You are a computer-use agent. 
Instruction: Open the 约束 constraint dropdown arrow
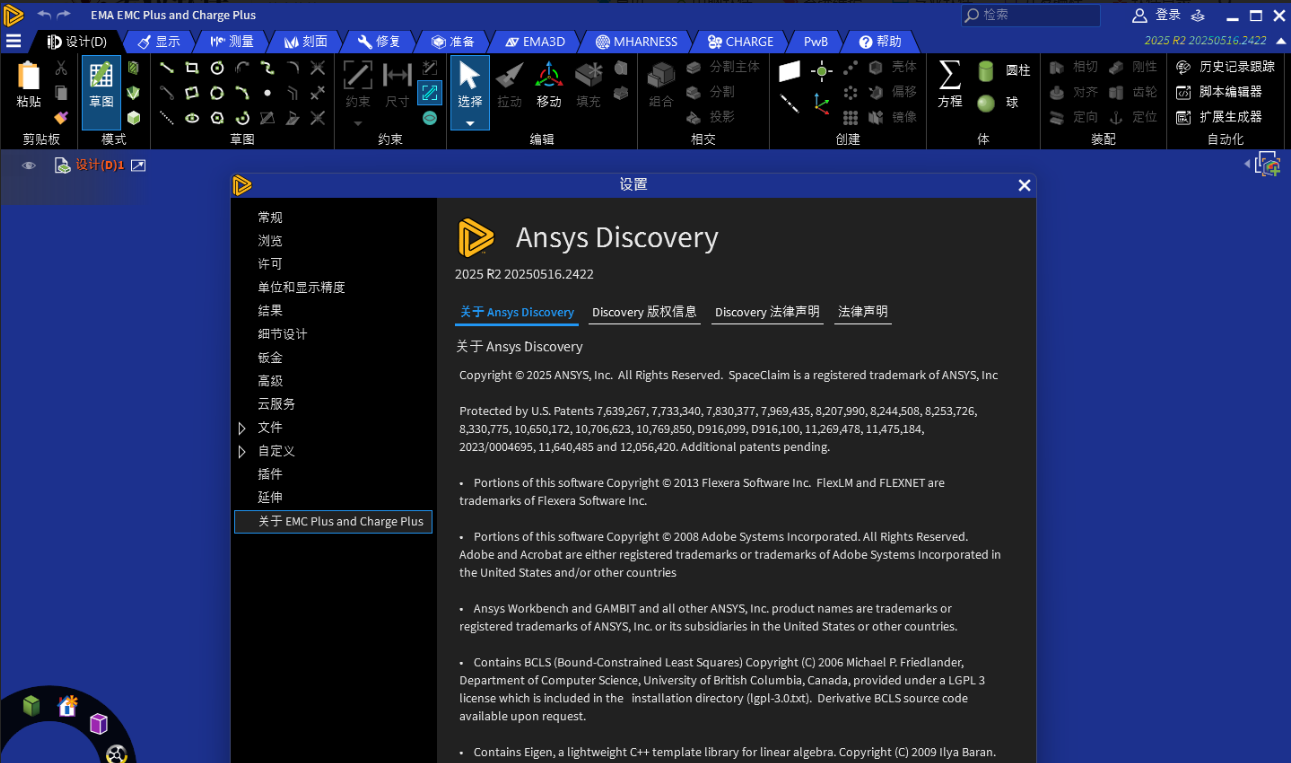pos(358,124)
